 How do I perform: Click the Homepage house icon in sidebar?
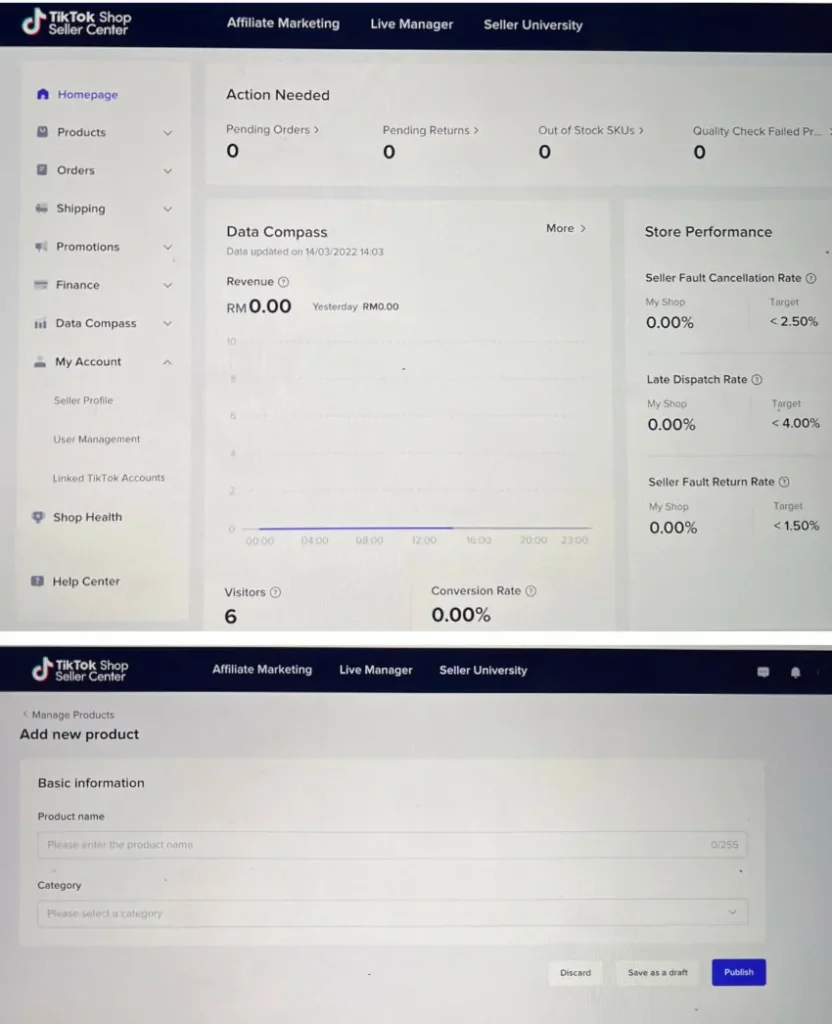coord(42,95)
